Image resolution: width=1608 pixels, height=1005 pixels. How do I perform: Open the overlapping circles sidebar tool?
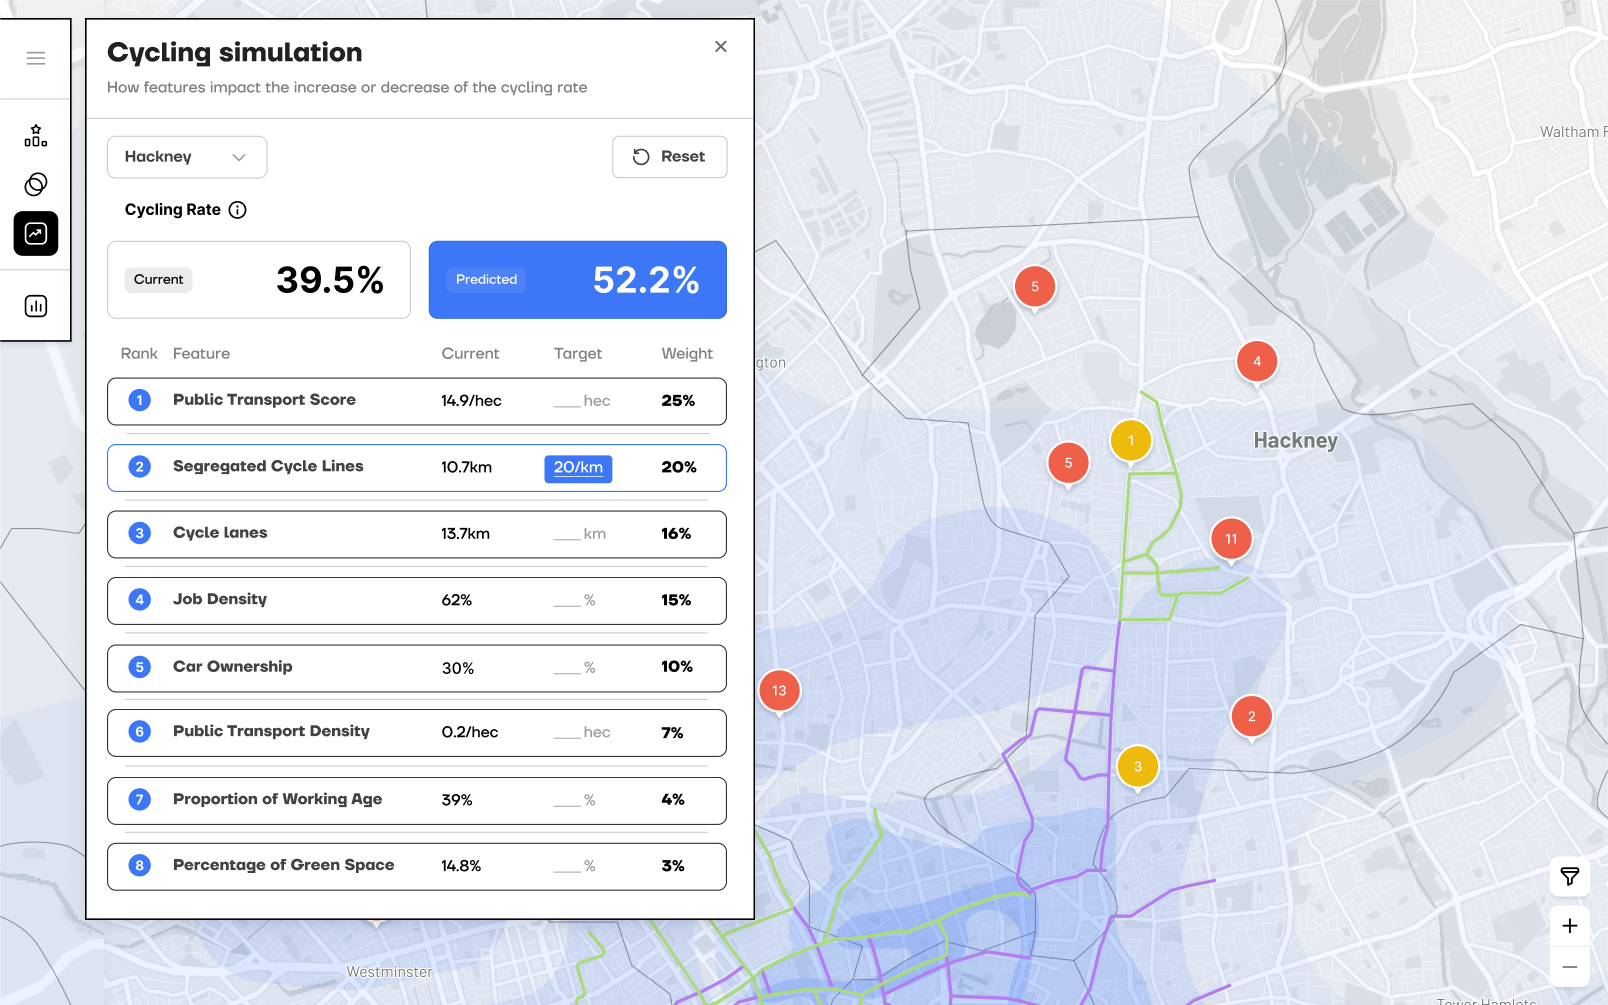(36, 184)
